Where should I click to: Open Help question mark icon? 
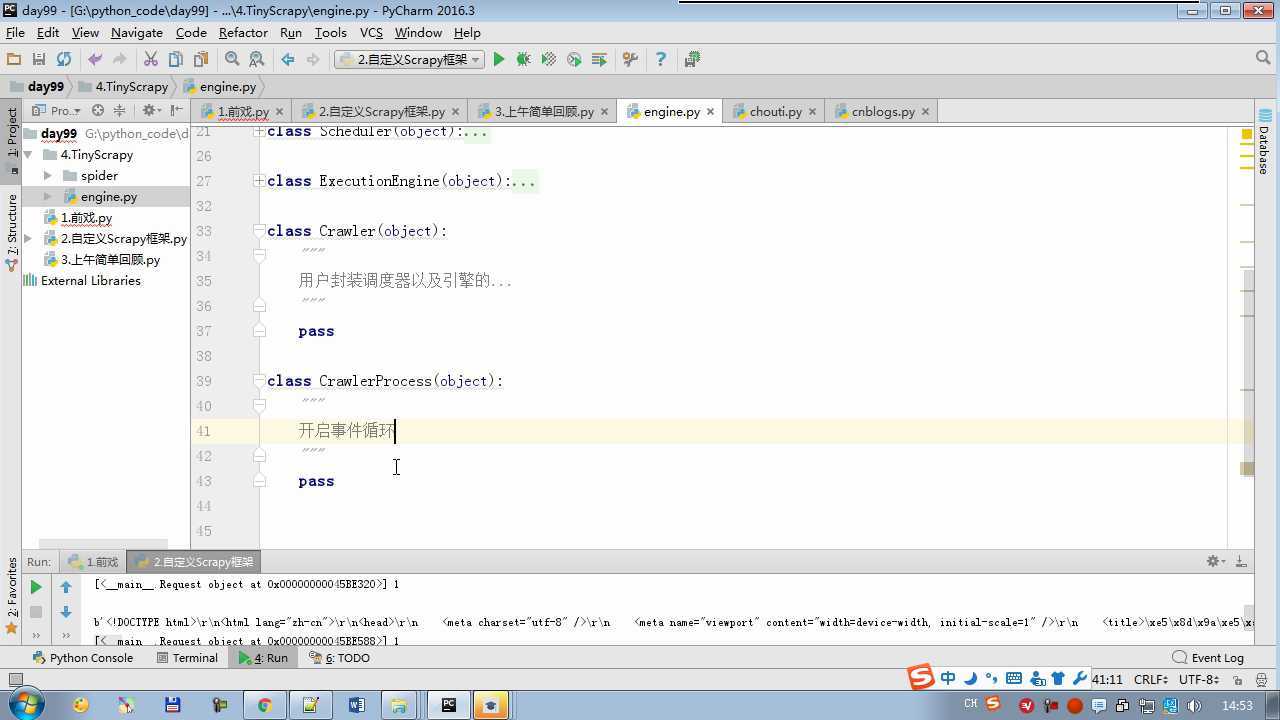(x=660, y=60)
